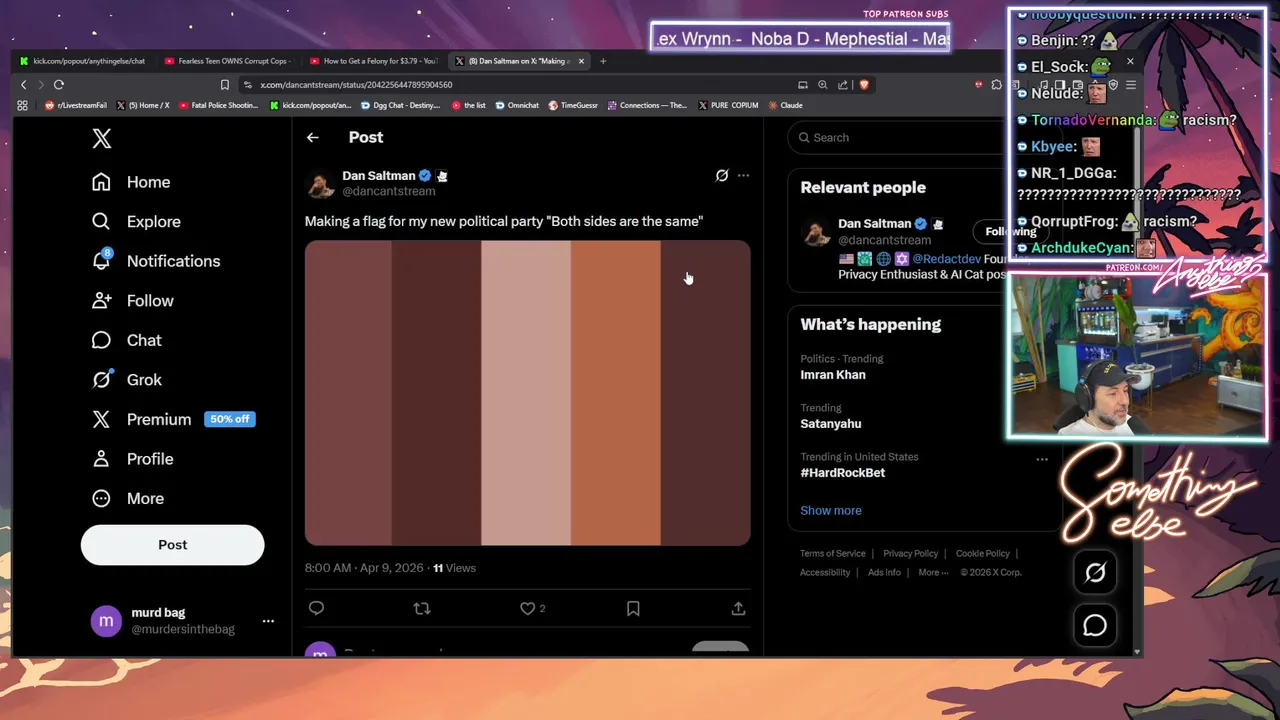Screen dimensions: 1280x720
Task: Click Show more under What's happening
Action: pyautogui.click(x=830, y=510)
